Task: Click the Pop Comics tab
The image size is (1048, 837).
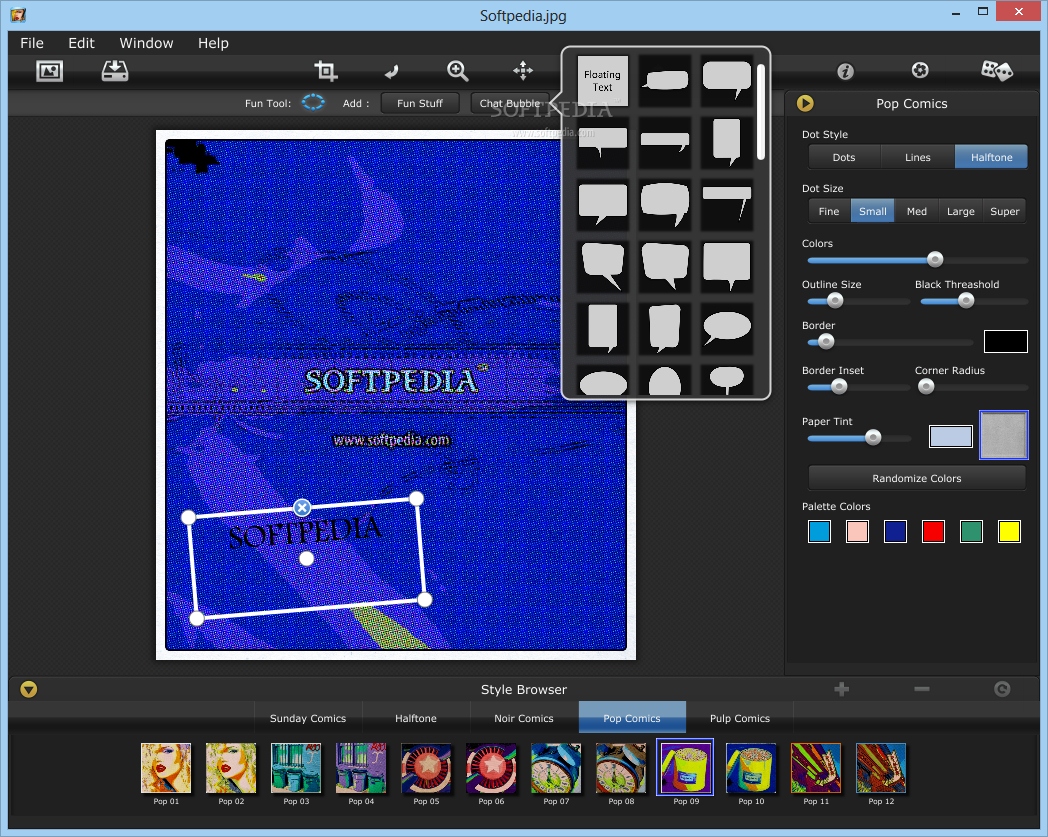Action: coord(632,718)
